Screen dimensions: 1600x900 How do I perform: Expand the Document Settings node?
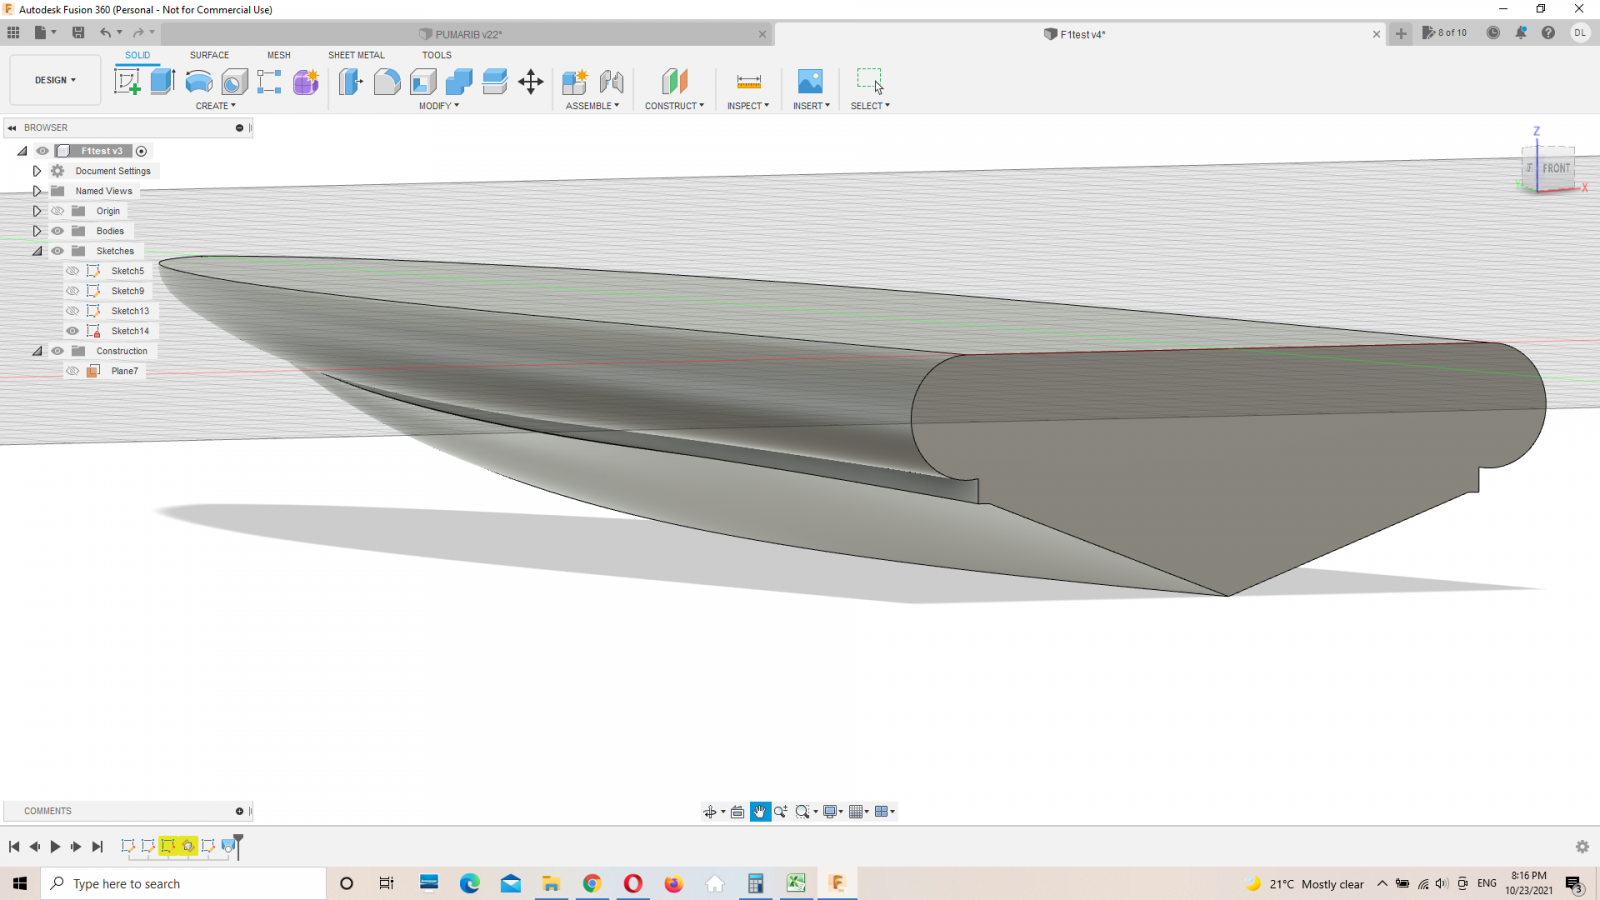click(37, 171)
